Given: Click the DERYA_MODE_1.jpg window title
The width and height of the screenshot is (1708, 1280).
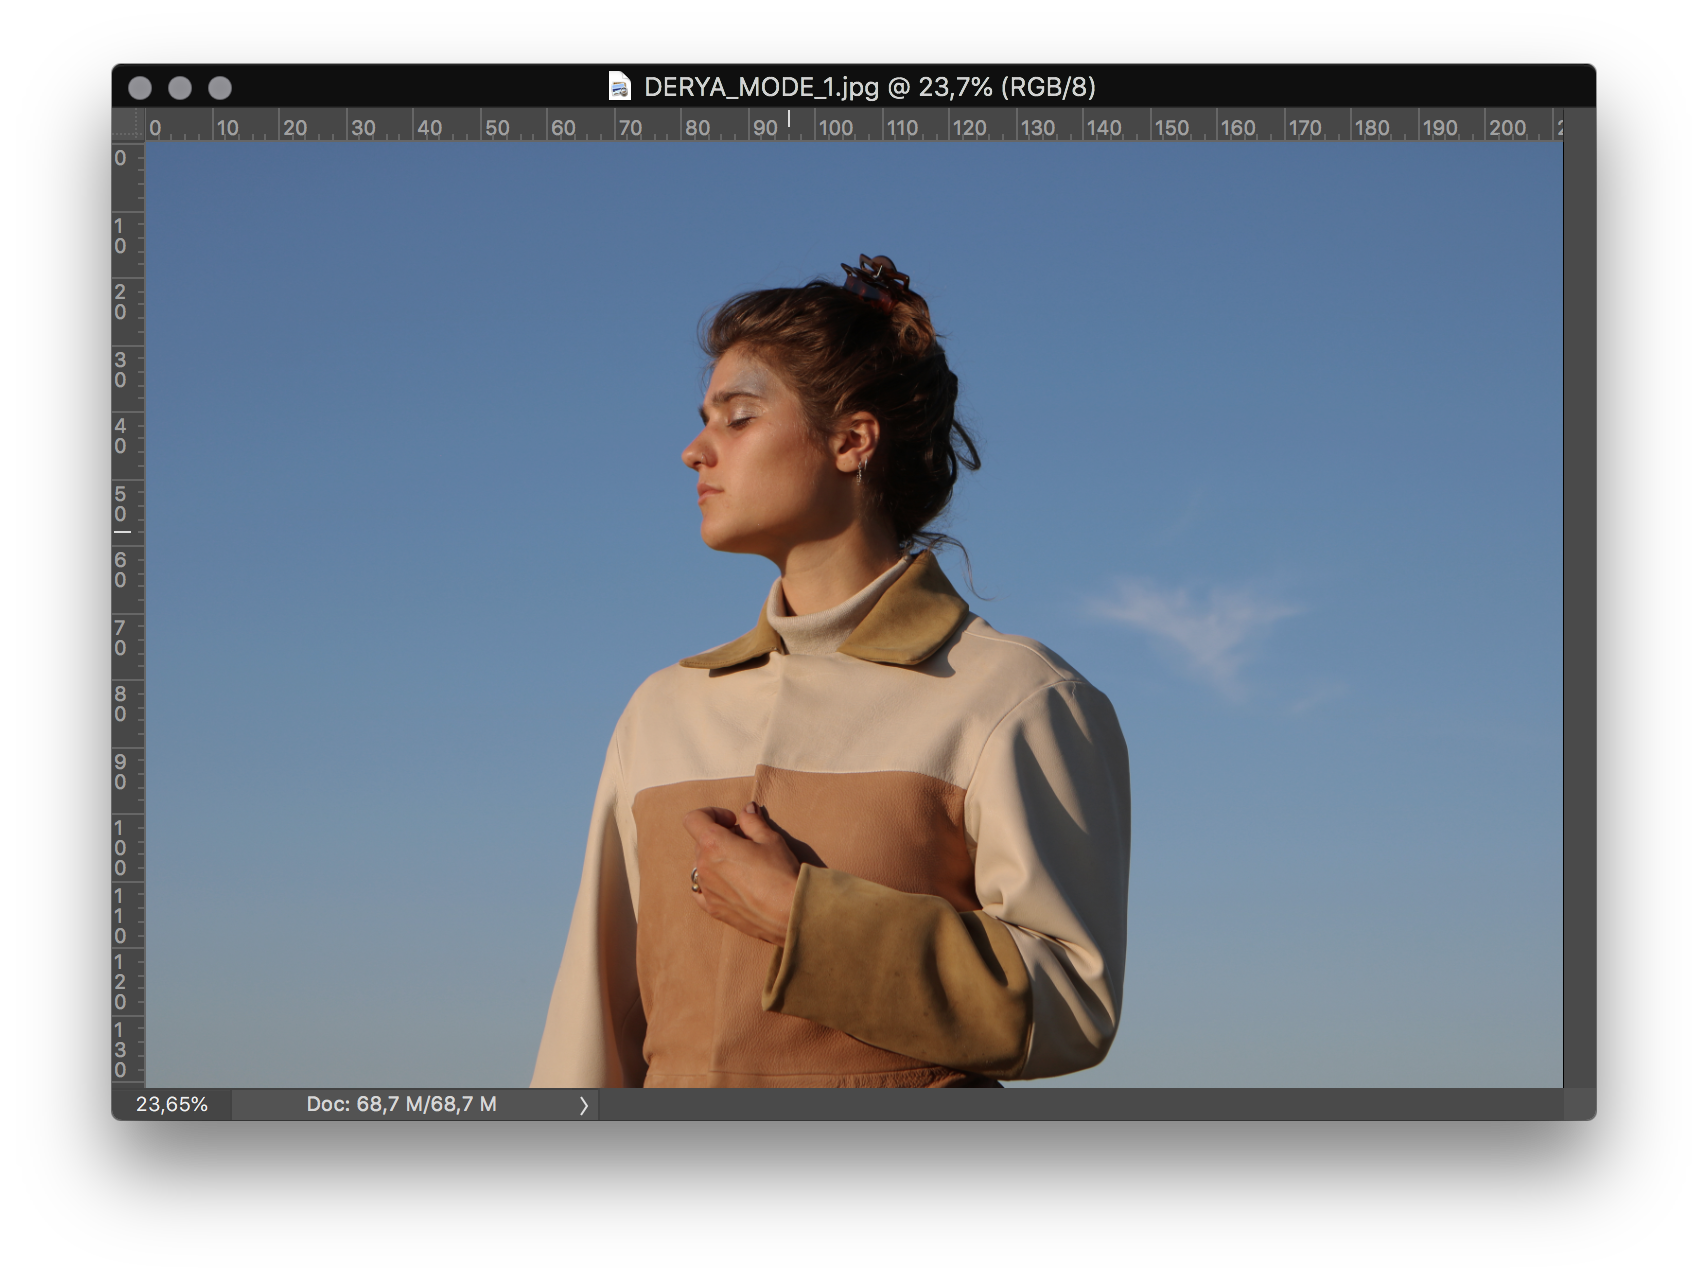Looking at the screenshot, I should (x=870, y=87).
